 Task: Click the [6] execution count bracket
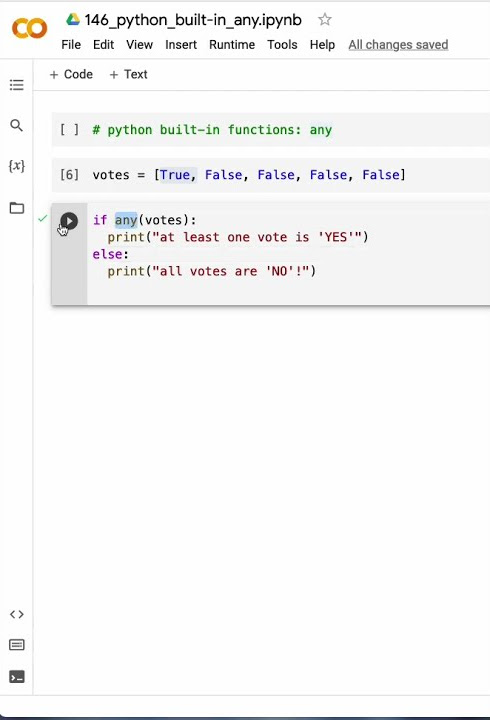(x=69, y=174)
